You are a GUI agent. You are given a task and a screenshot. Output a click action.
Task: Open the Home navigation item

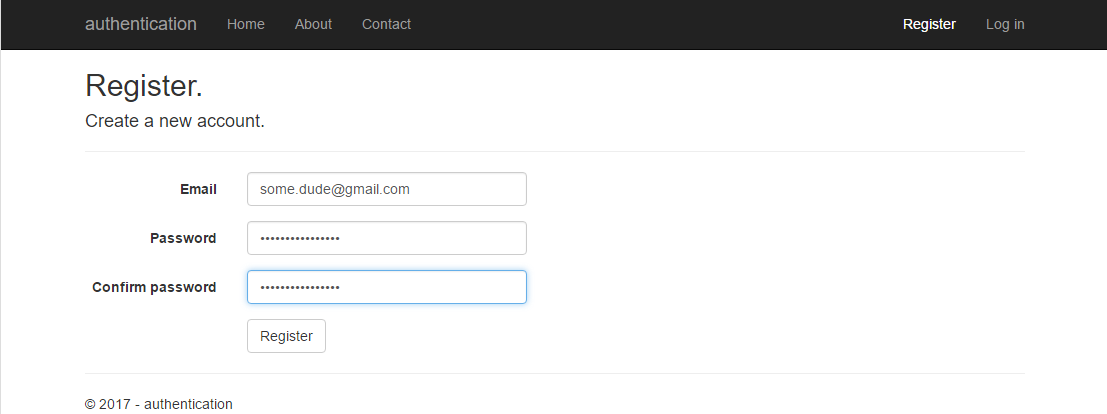(x=246, y=24)
